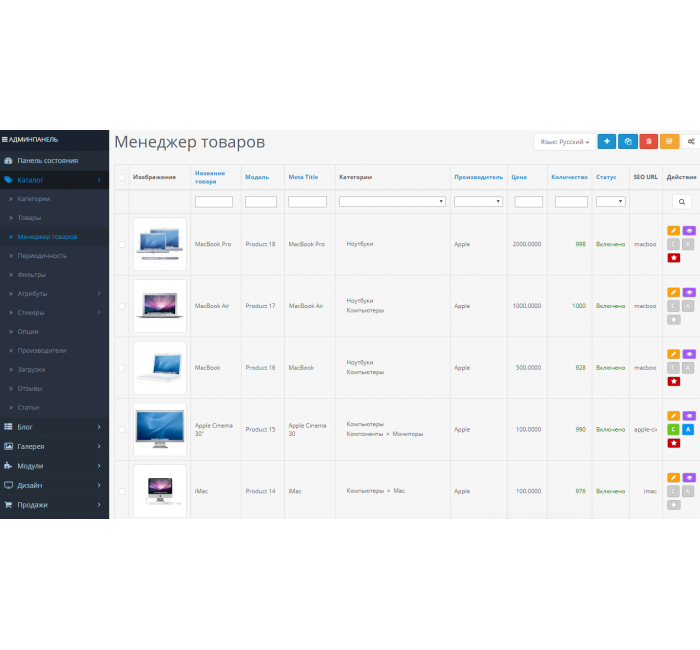The image size is (700, 650).
Task: Open Периодичность in the sidebar
Action: pyautogui.click(x=42, y=256)
